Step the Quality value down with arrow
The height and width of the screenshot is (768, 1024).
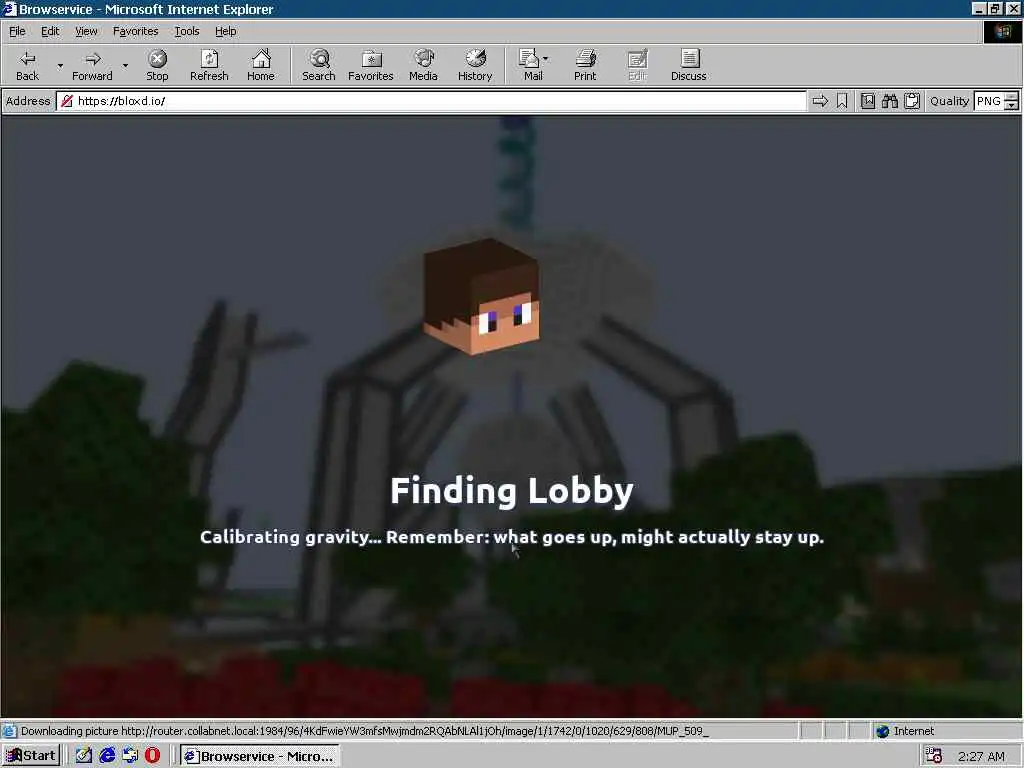pos(1012,106)
